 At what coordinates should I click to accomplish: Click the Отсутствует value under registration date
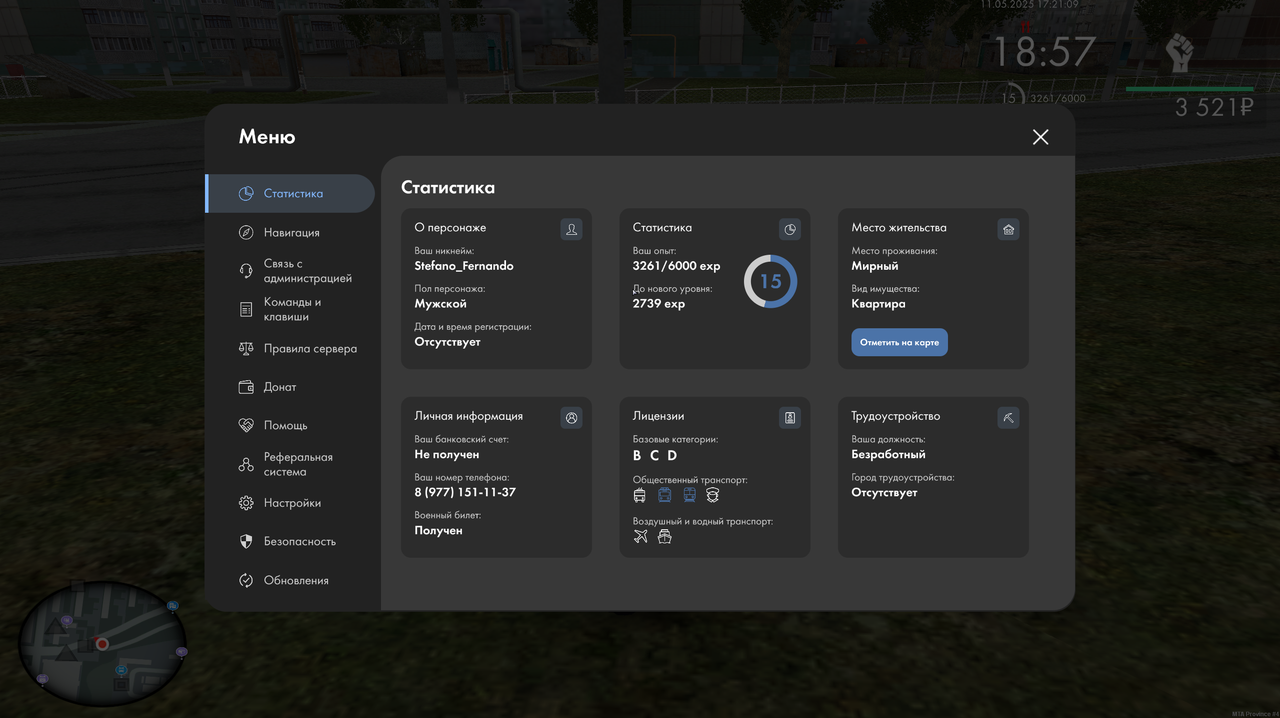[x=448, y=342]
